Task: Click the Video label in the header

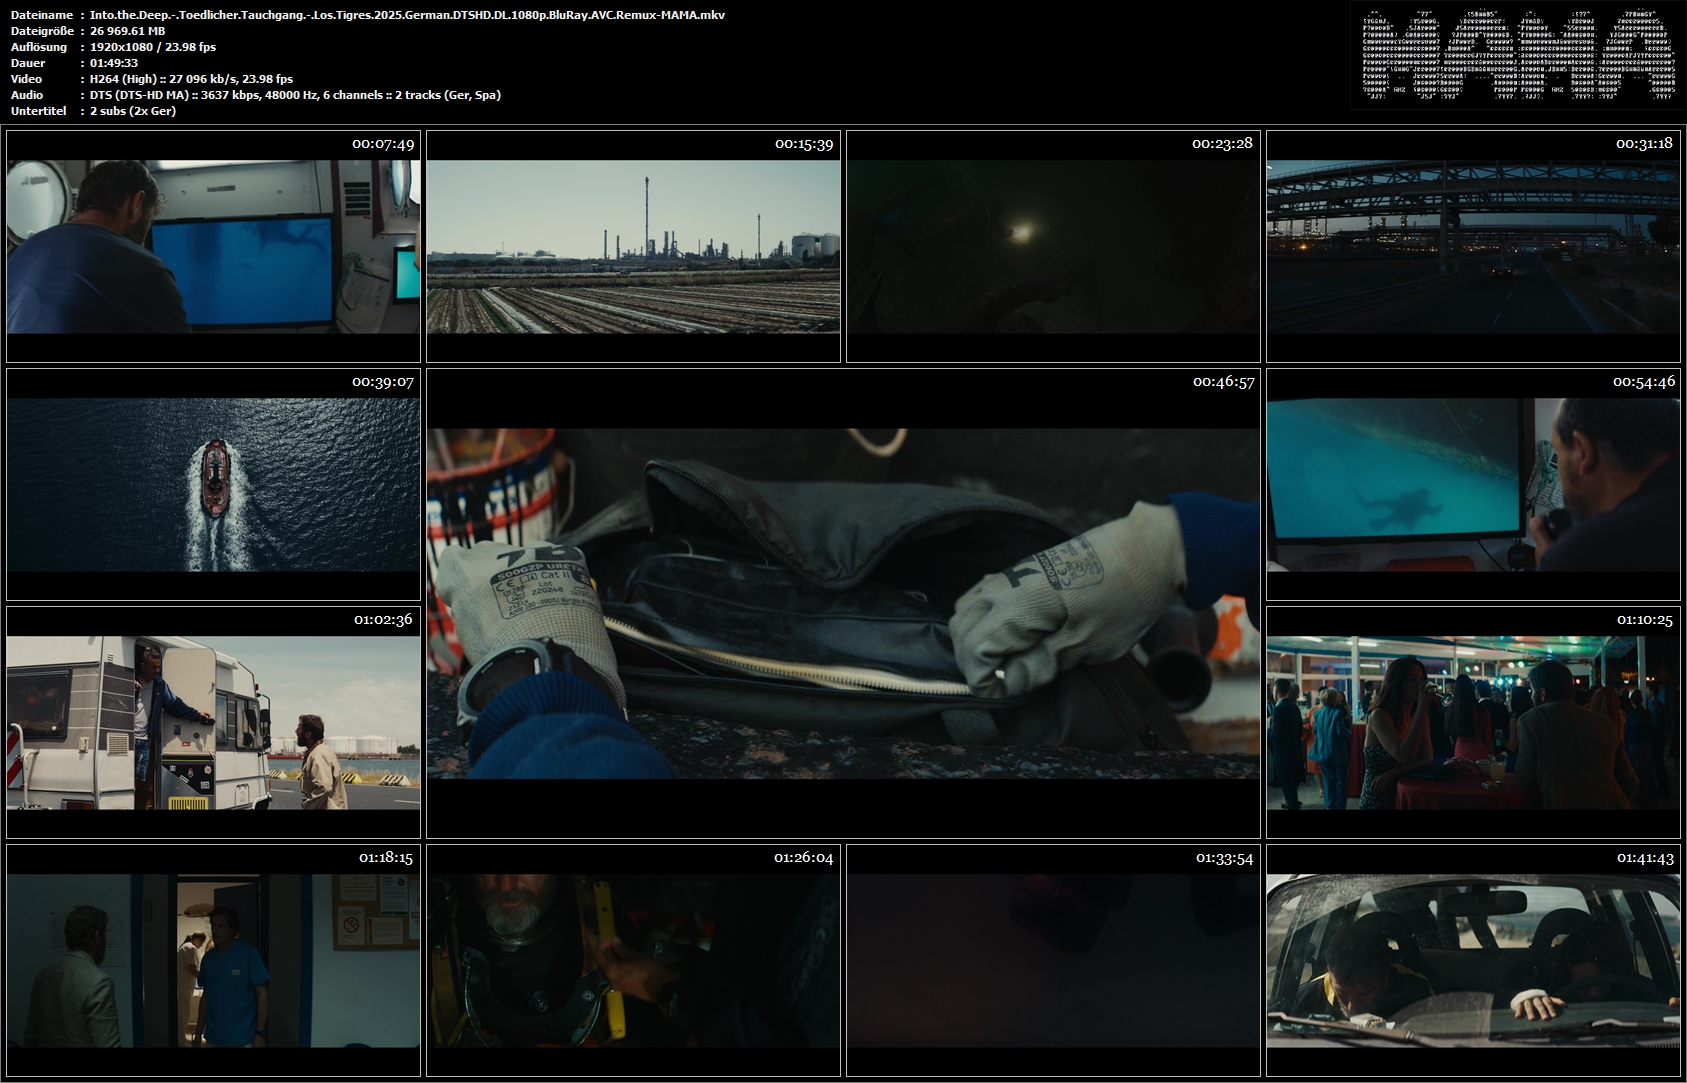Action: click(27, 79)
